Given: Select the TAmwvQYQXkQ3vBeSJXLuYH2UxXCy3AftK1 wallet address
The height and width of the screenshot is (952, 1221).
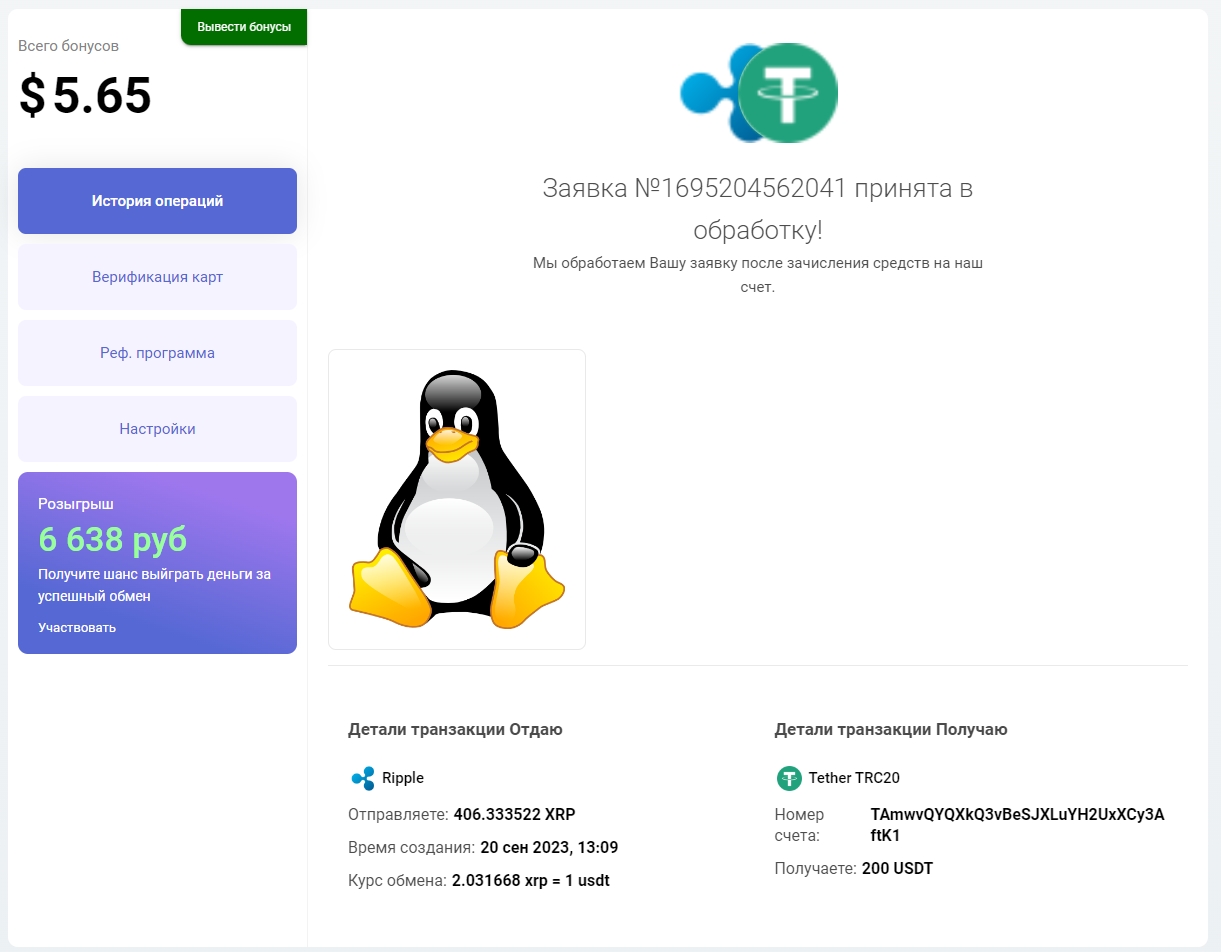Looking at the screenshot, I should click(x=1017, y=824).
